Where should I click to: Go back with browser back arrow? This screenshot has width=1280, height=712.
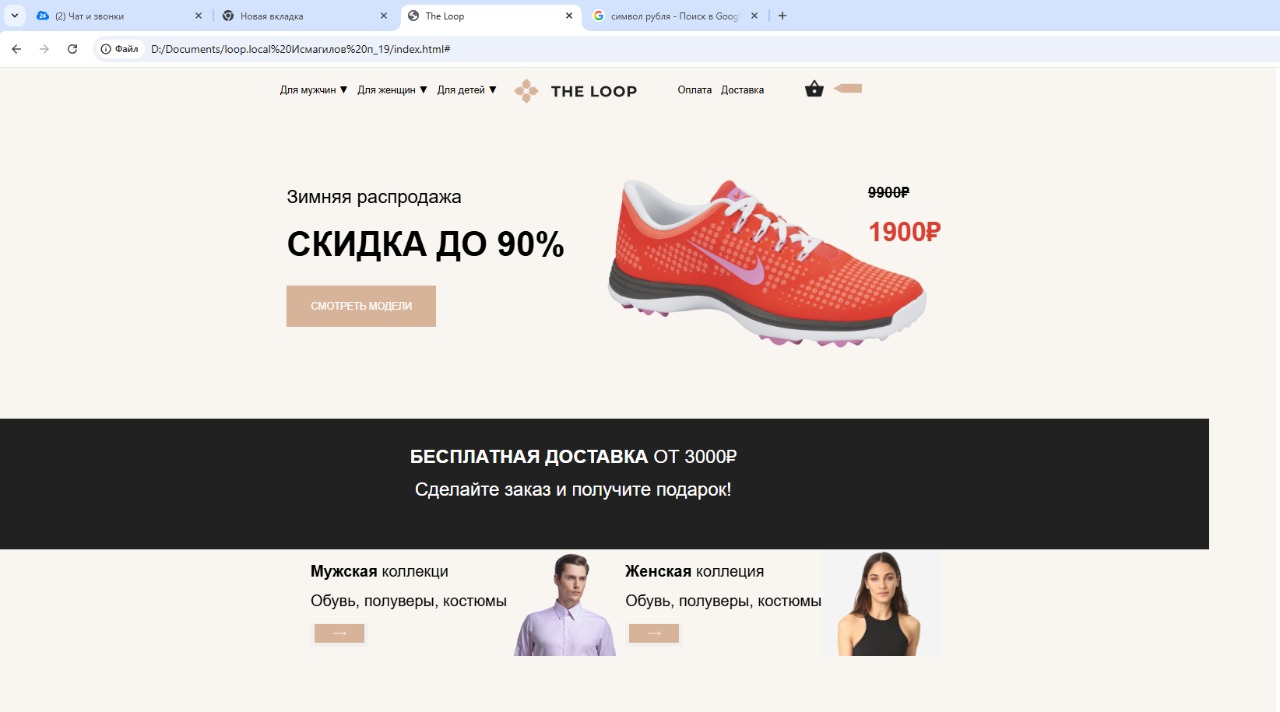click(x=16, y=49)
